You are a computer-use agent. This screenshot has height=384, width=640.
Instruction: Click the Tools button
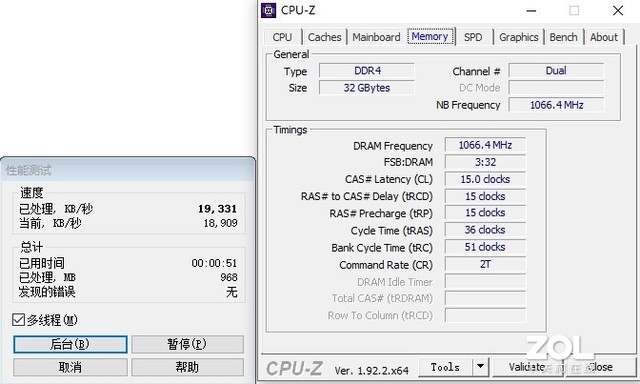click(x=445, y=367)
